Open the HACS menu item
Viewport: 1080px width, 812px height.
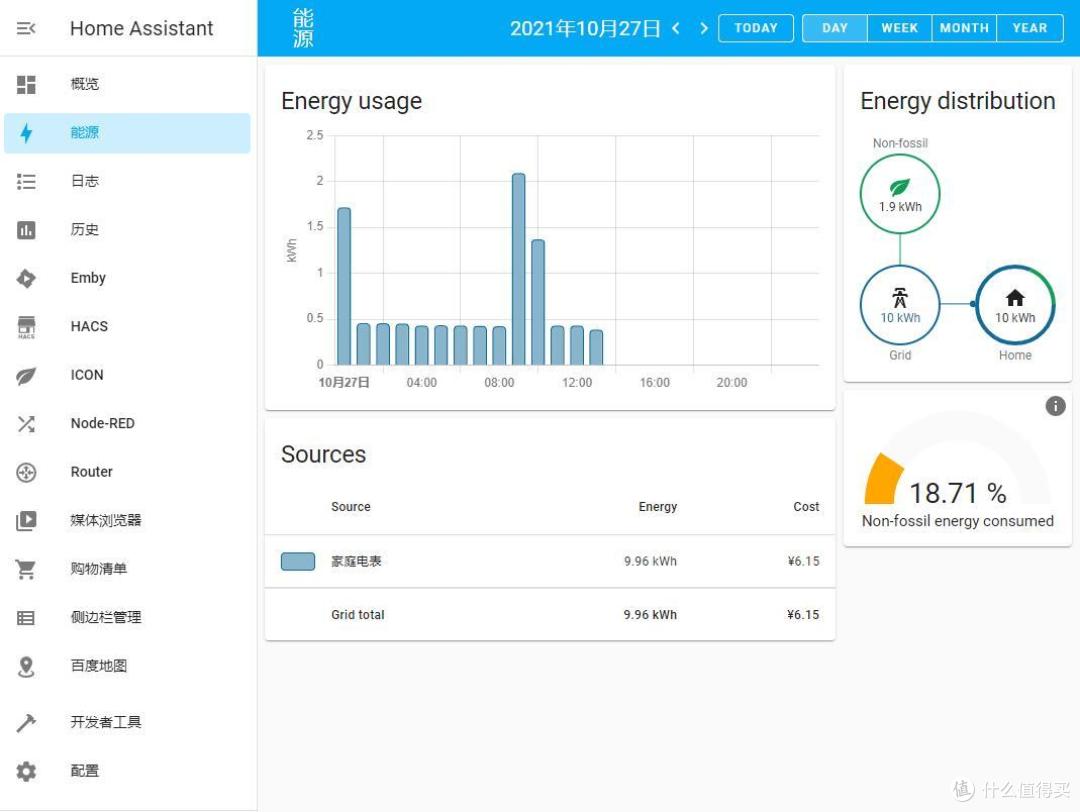click(x=127, y=327)
